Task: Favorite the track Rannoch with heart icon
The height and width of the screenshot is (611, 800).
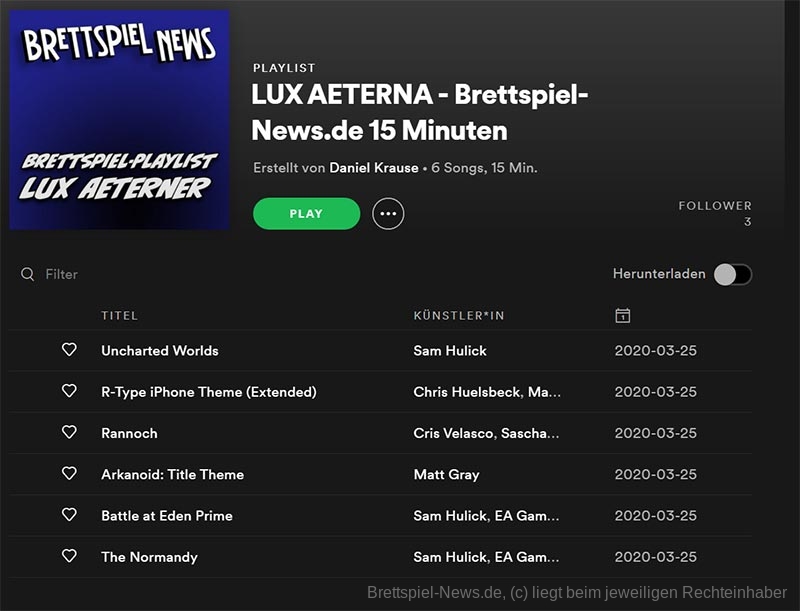Action: point(69,433)
